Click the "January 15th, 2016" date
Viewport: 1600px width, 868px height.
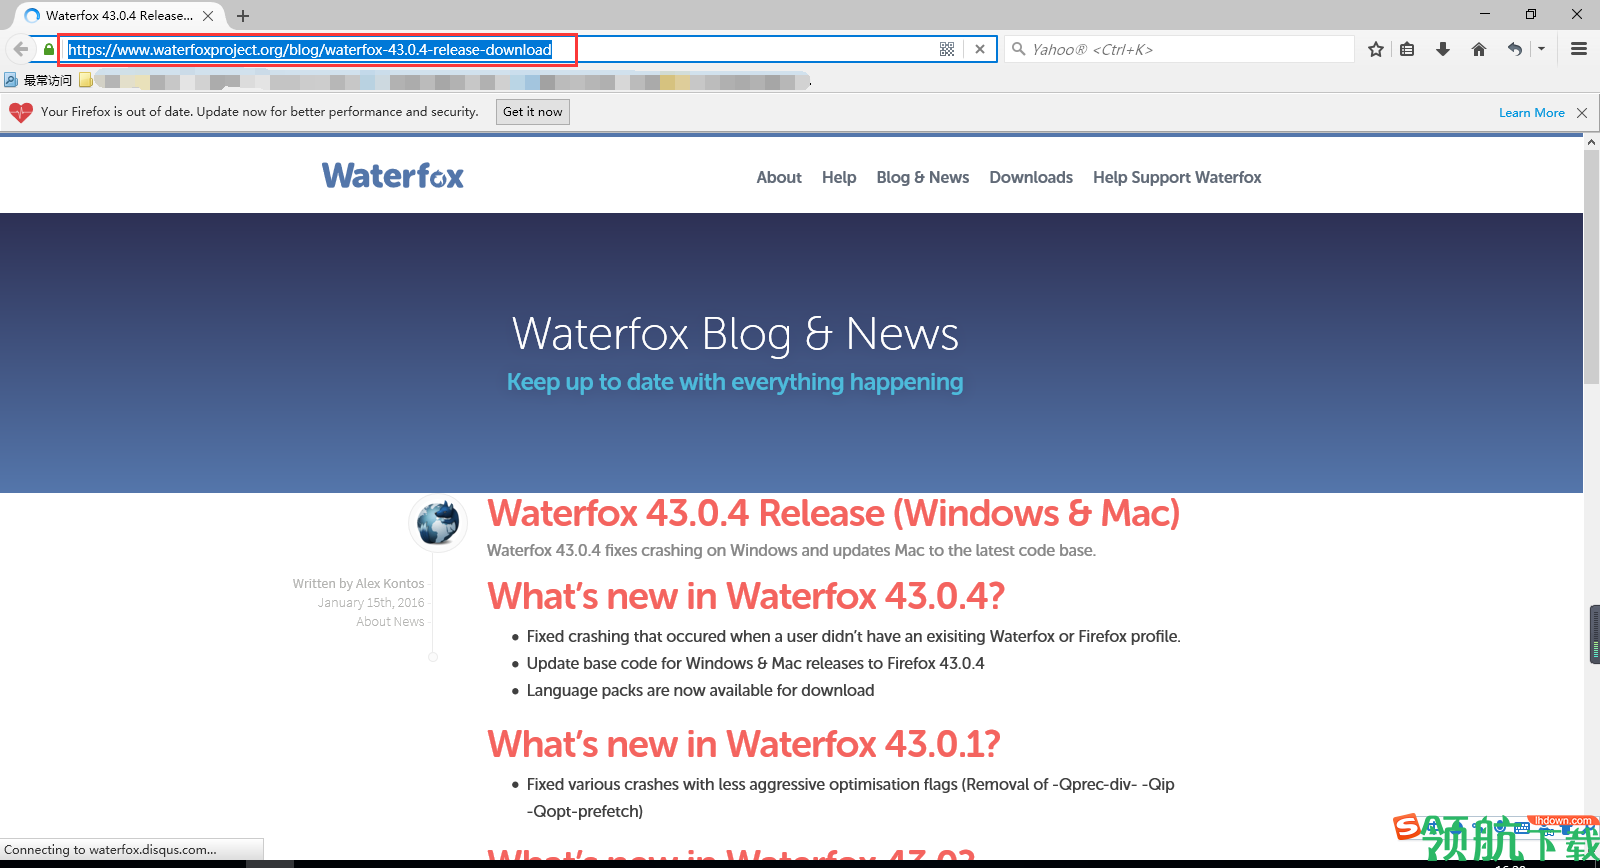(x=371, y=603)
